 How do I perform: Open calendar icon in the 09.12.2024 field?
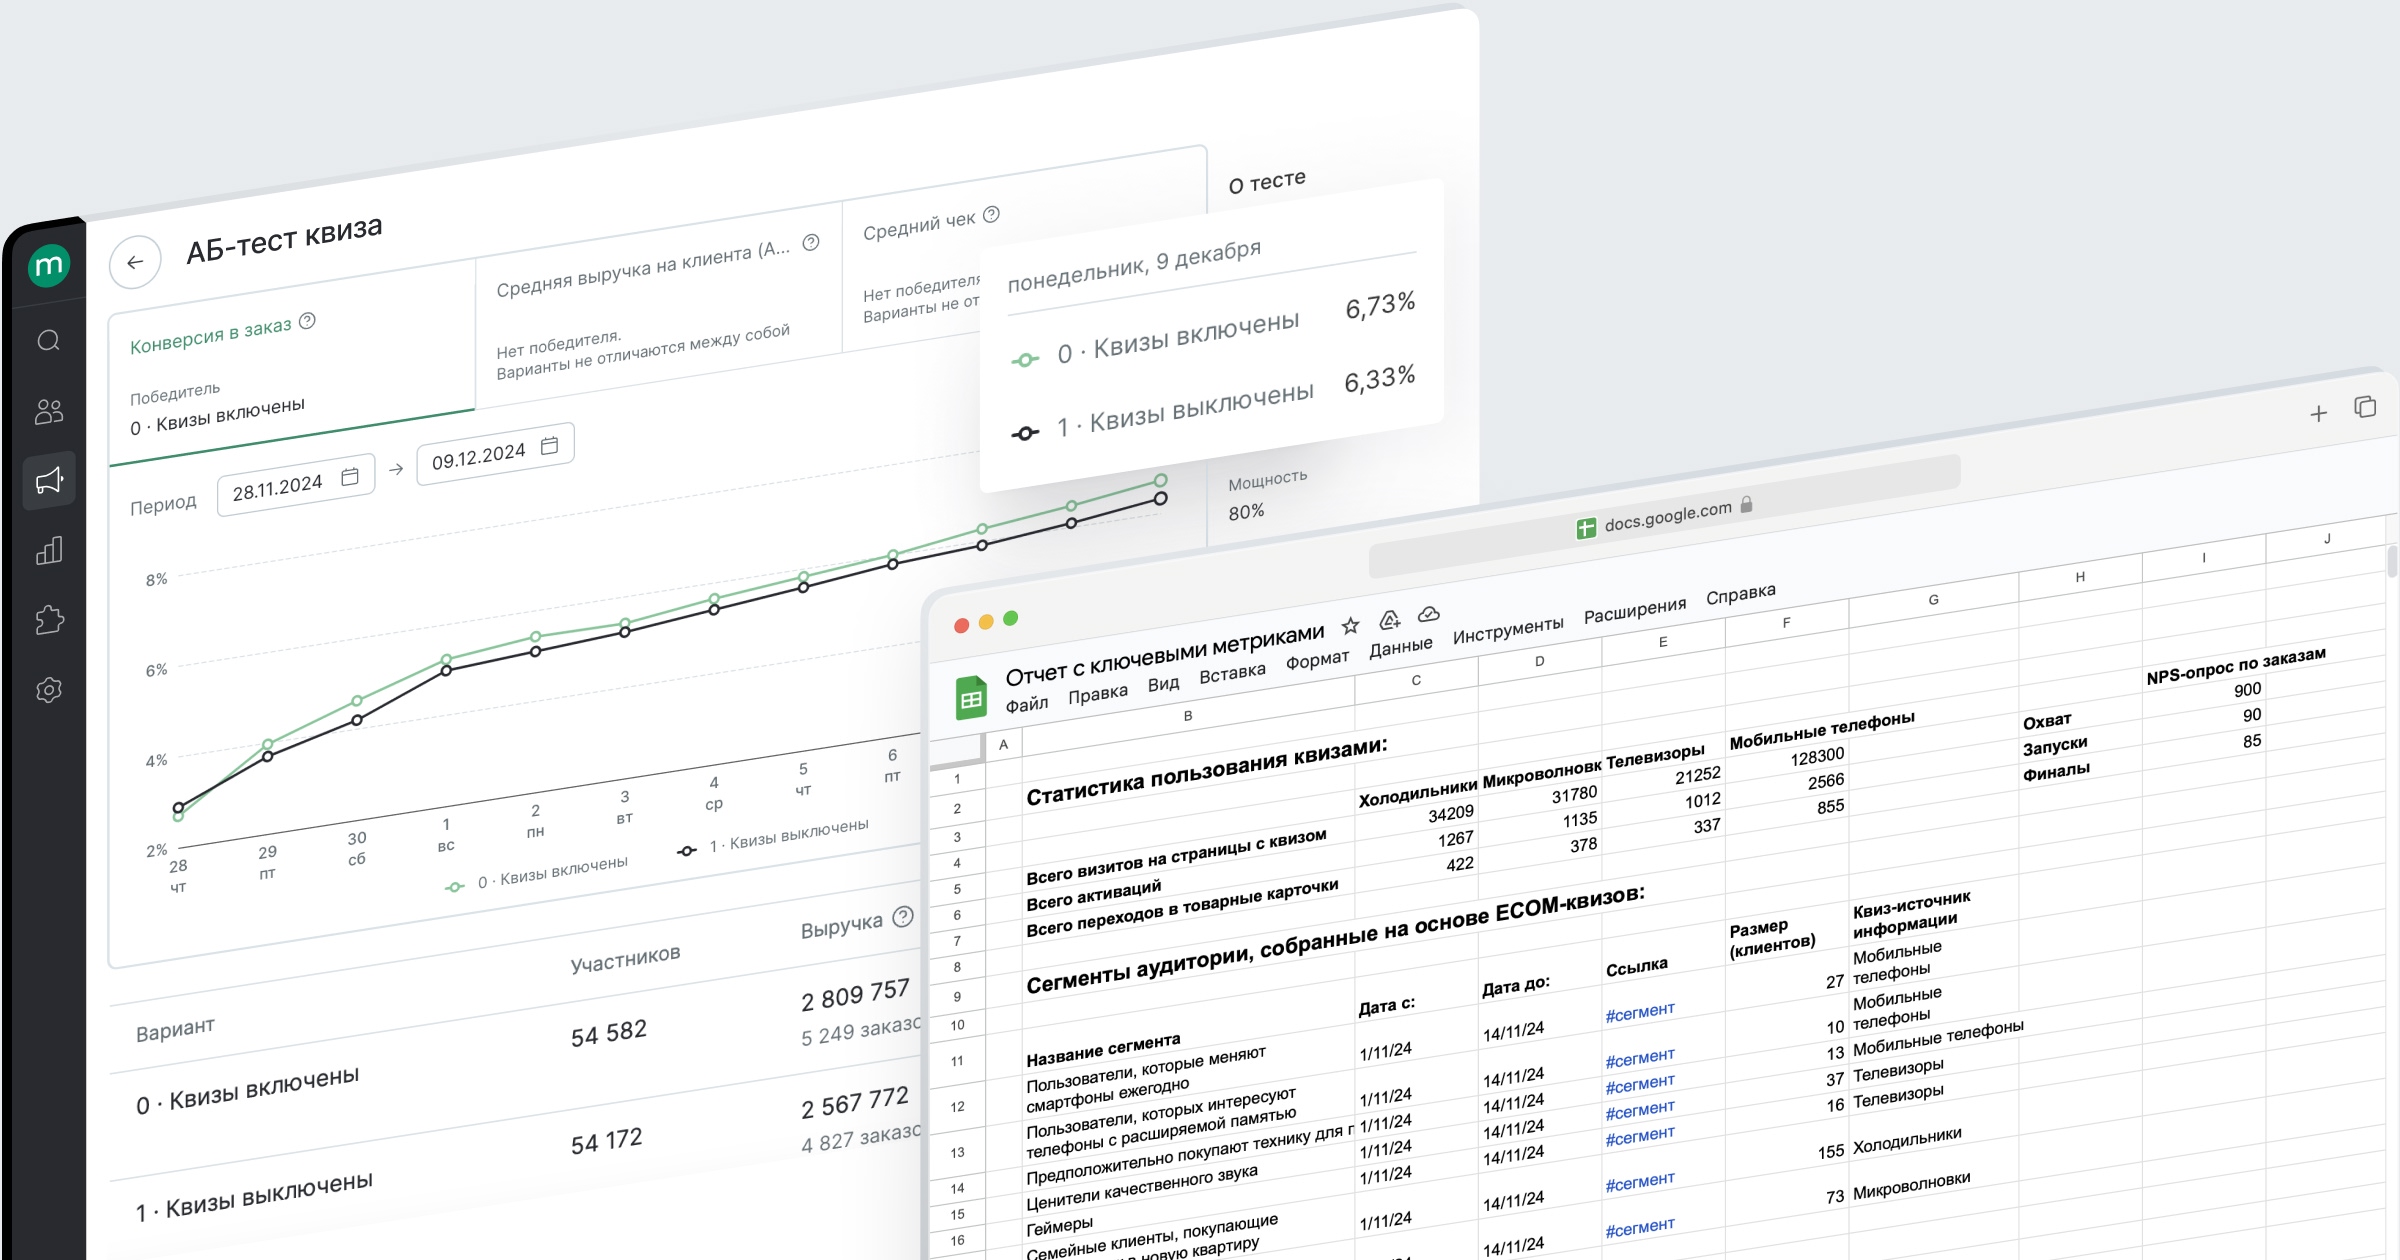(x=549, y=445)
